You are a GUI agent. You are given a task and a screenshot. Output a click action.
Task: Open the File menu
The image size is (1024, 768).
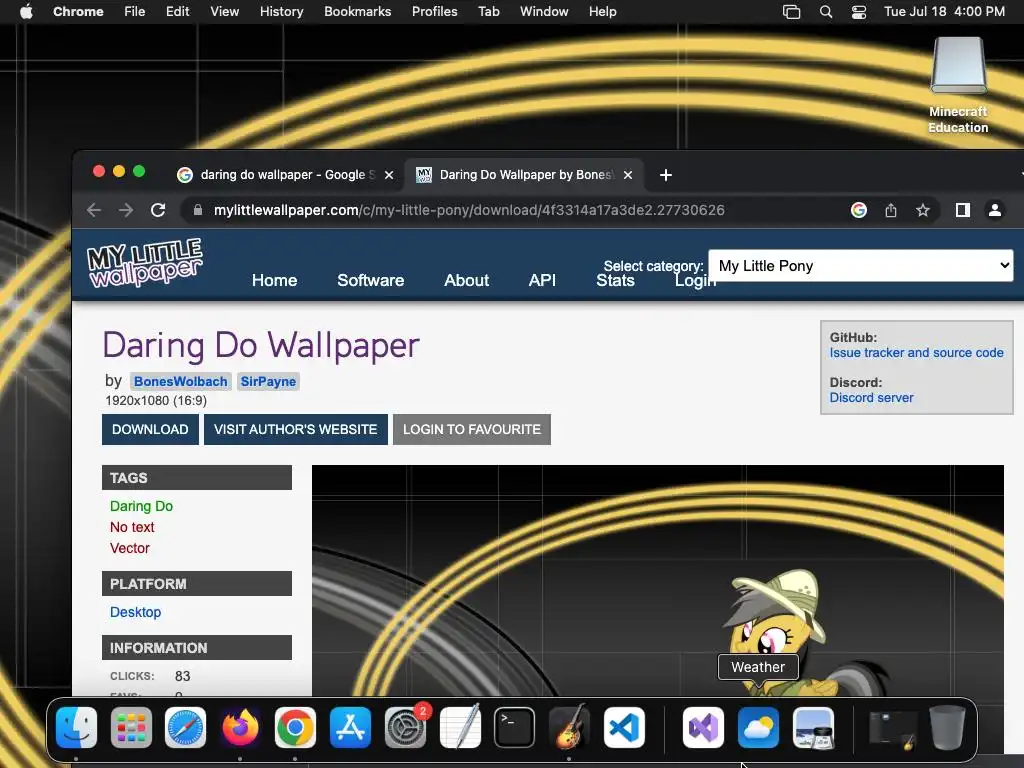(135, 12)
